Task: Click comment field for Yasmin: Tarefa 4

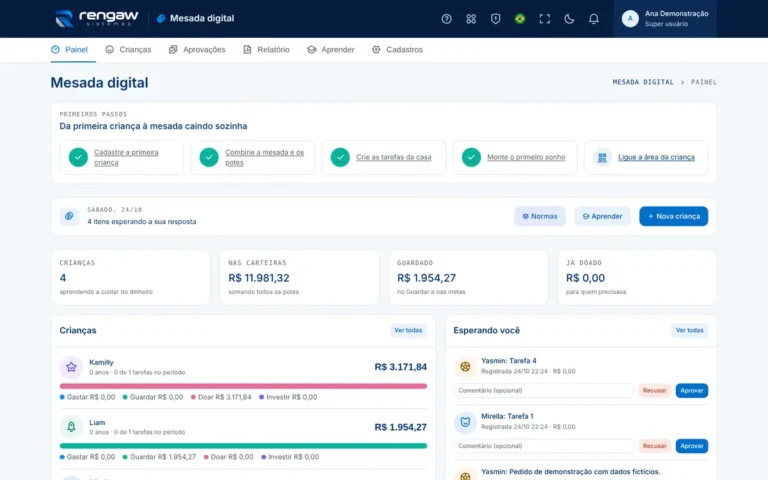Action: (543, 390)
